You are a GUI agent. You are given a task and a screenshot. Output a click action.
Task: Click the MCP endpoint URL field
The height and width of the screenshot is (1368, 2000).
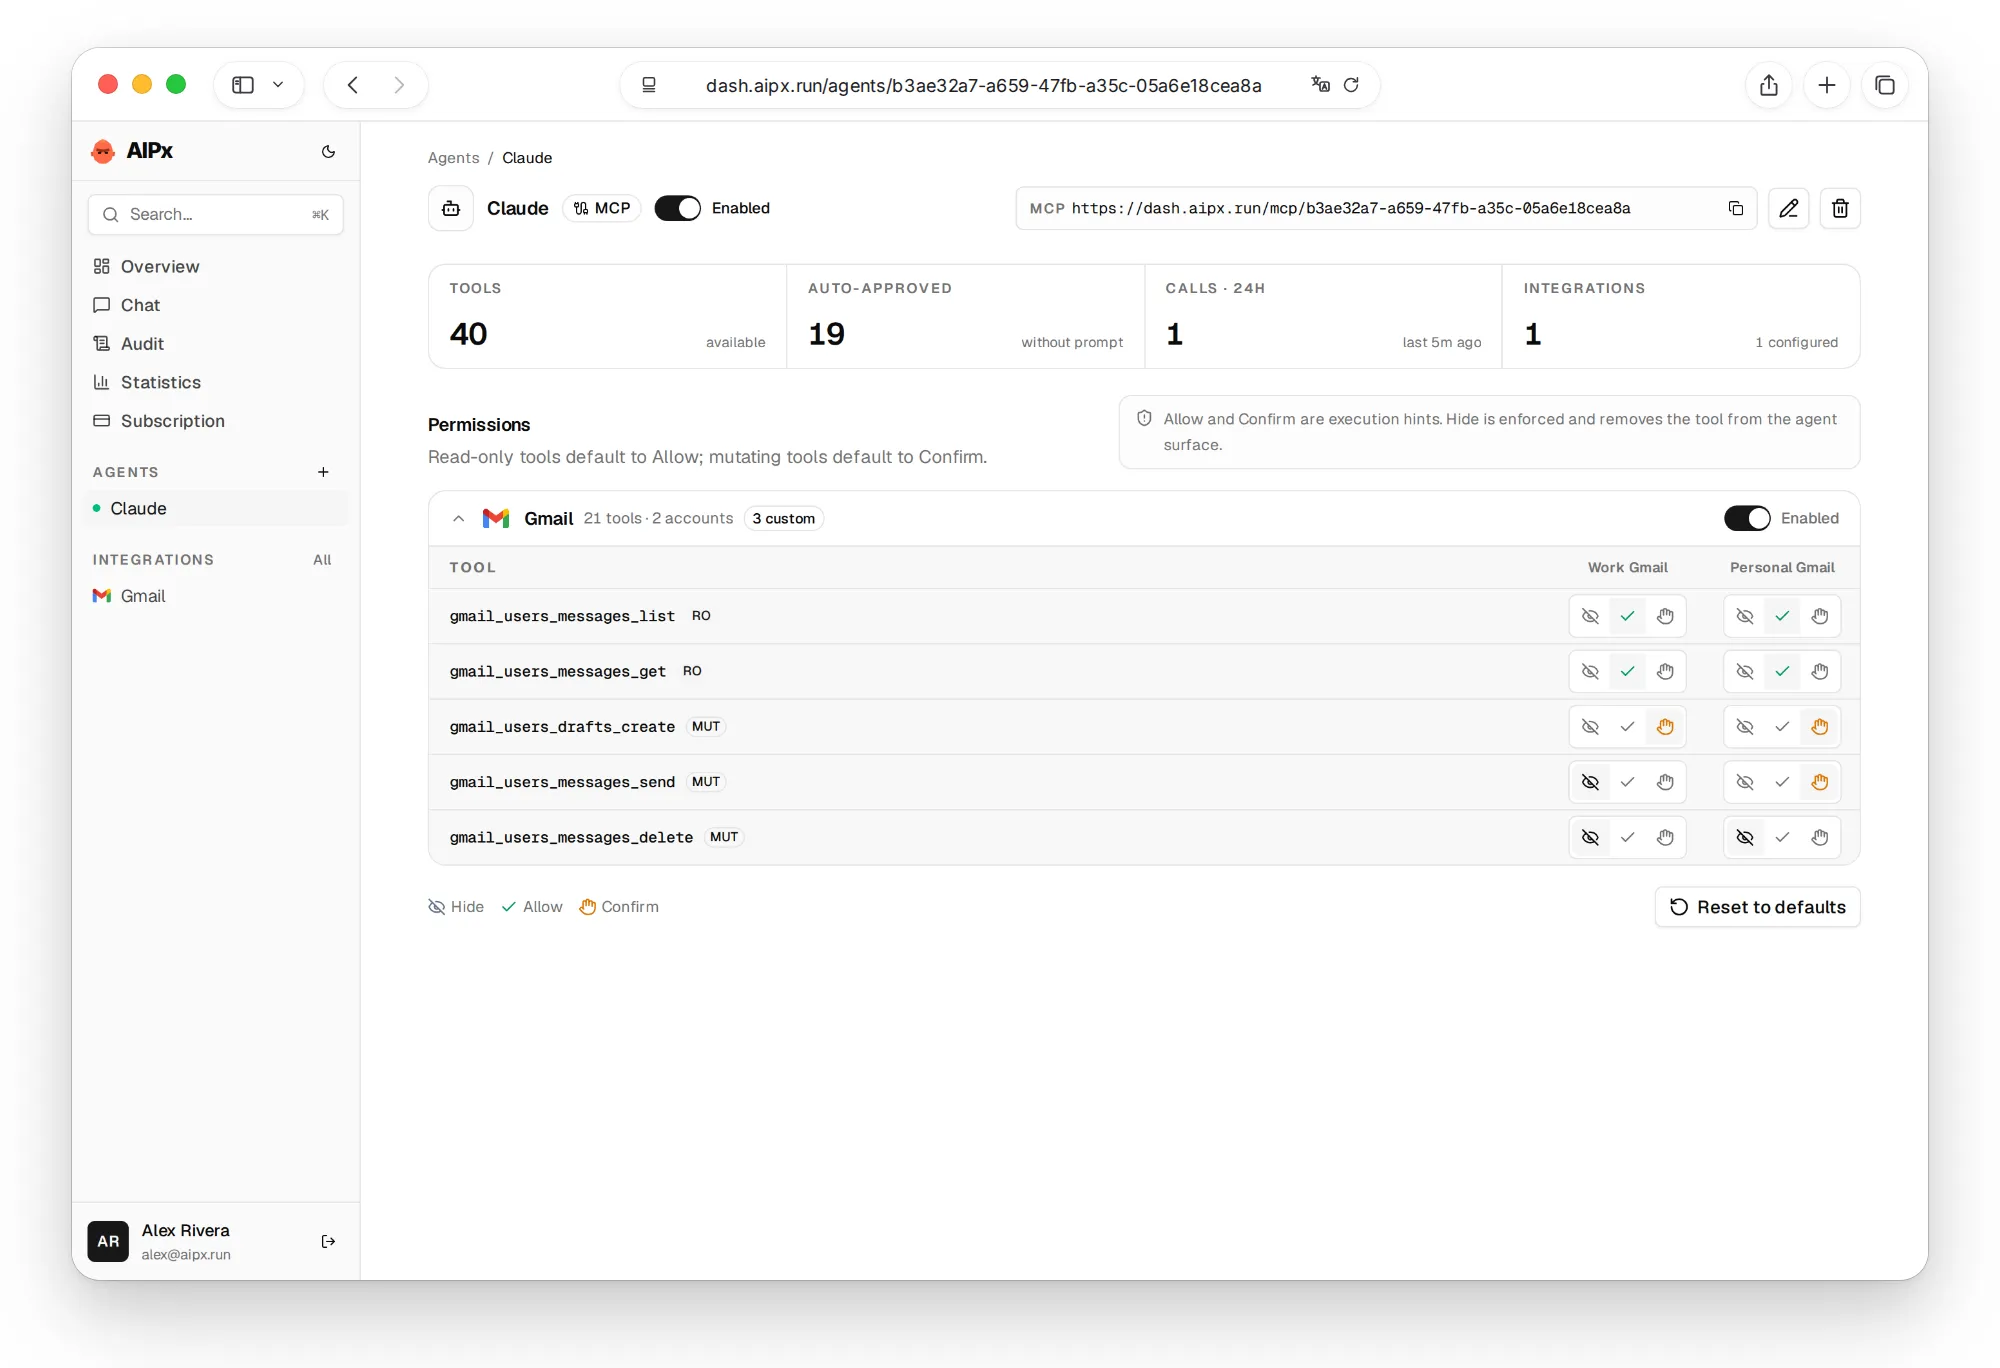(x=1386, y=208)
